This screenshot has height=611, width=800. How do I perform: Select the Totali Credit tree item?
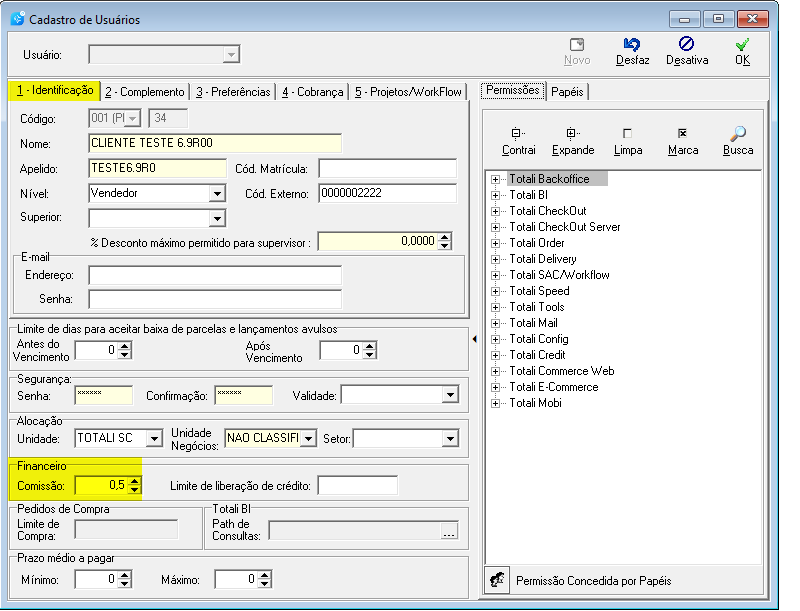click(x=537, y=355)
